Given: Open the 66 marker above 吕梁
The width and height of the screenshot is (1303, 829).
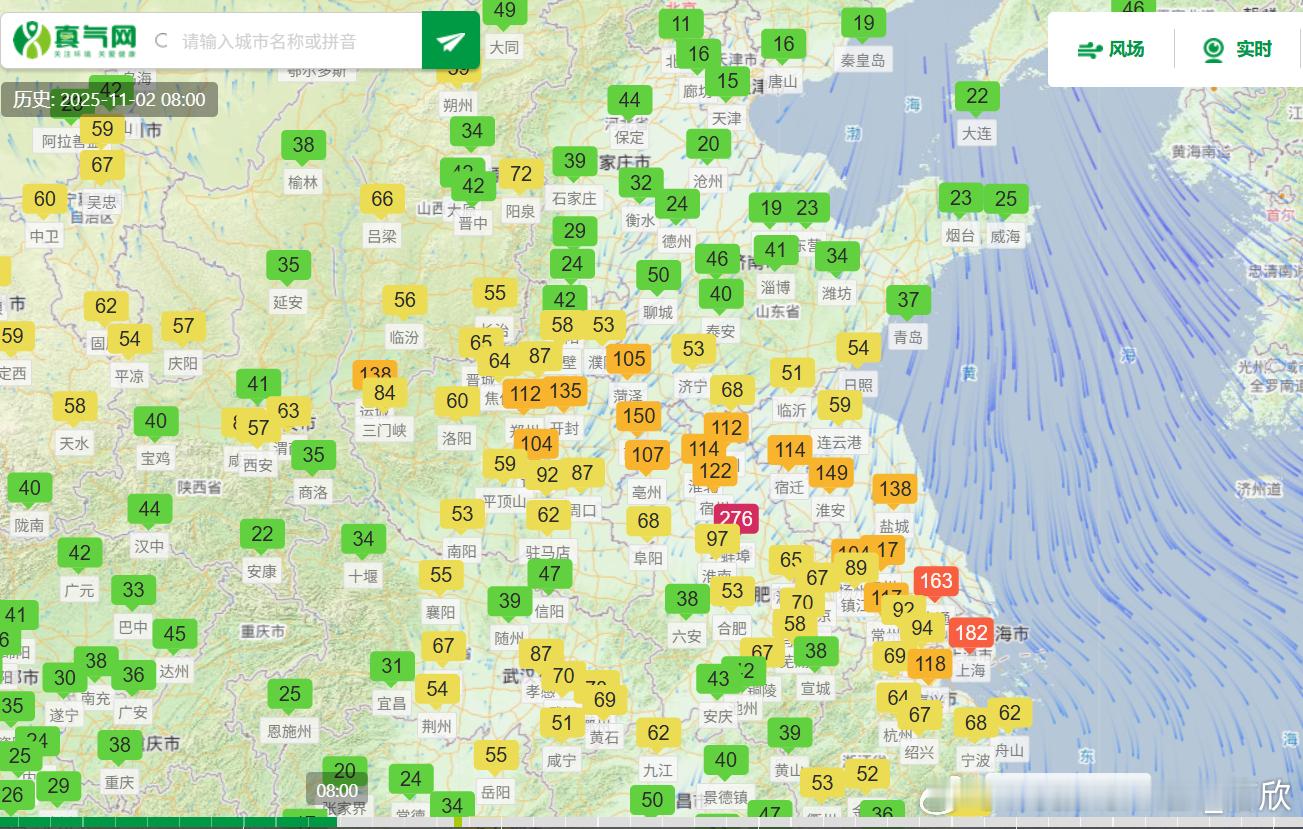Looking at the screenshot, I should tap(382, 199).
